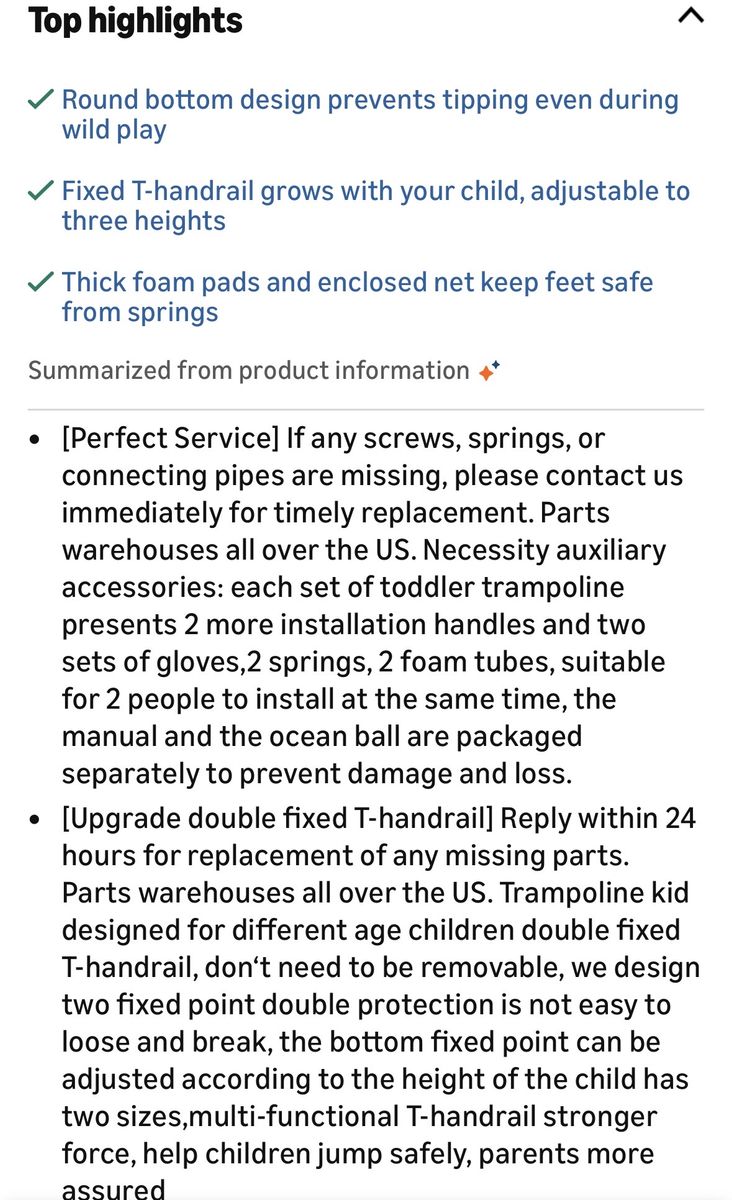Click checkmark next to round bottom design
732x1200 pixels.
pyautogui.click(x=41, y=100)
